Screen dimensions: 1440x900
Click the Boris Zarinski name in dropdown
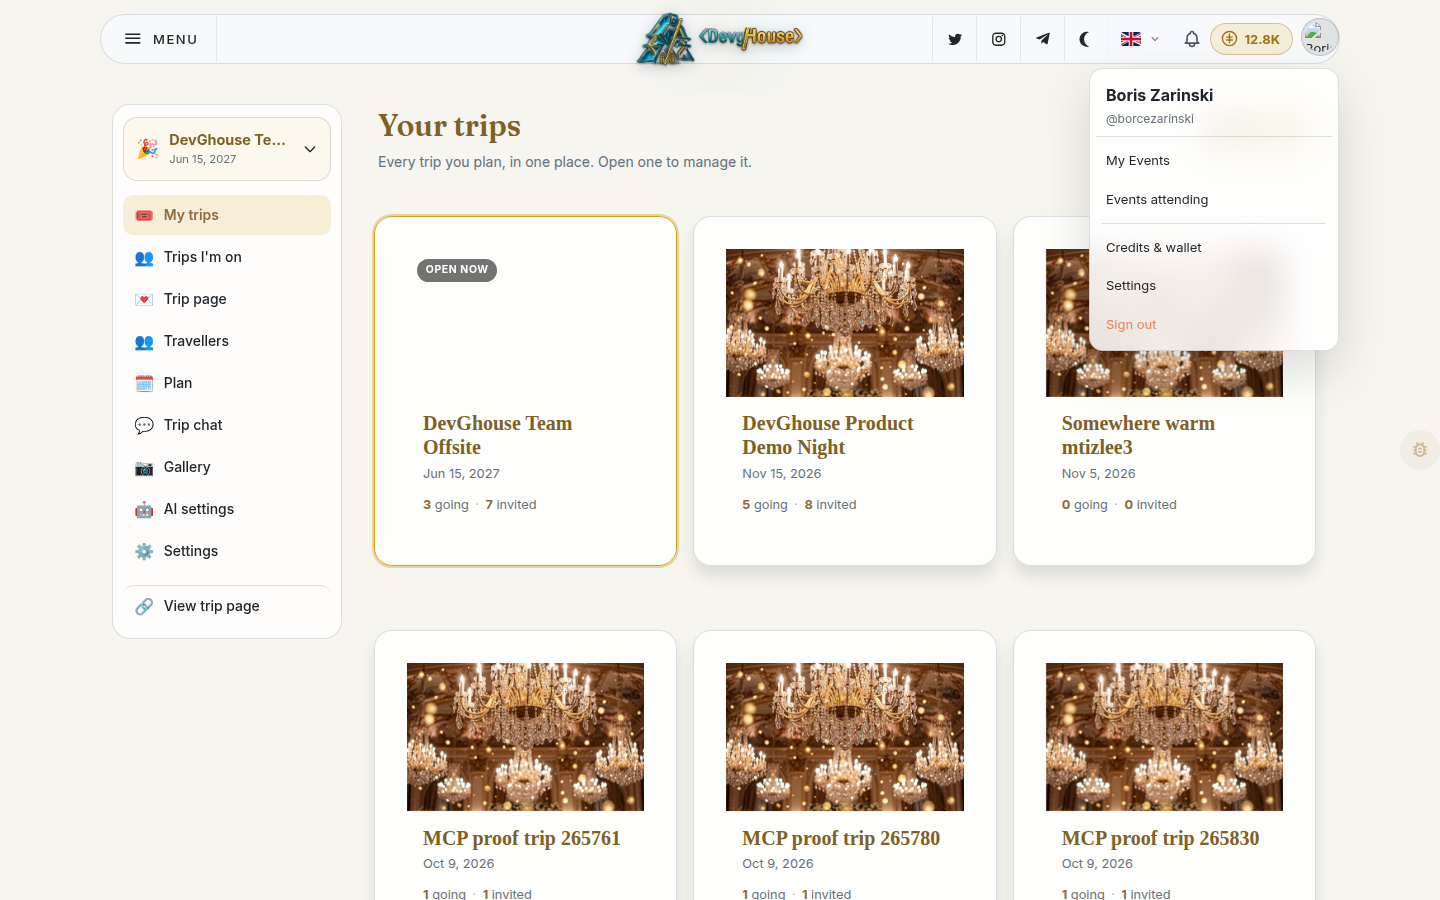1159,95
